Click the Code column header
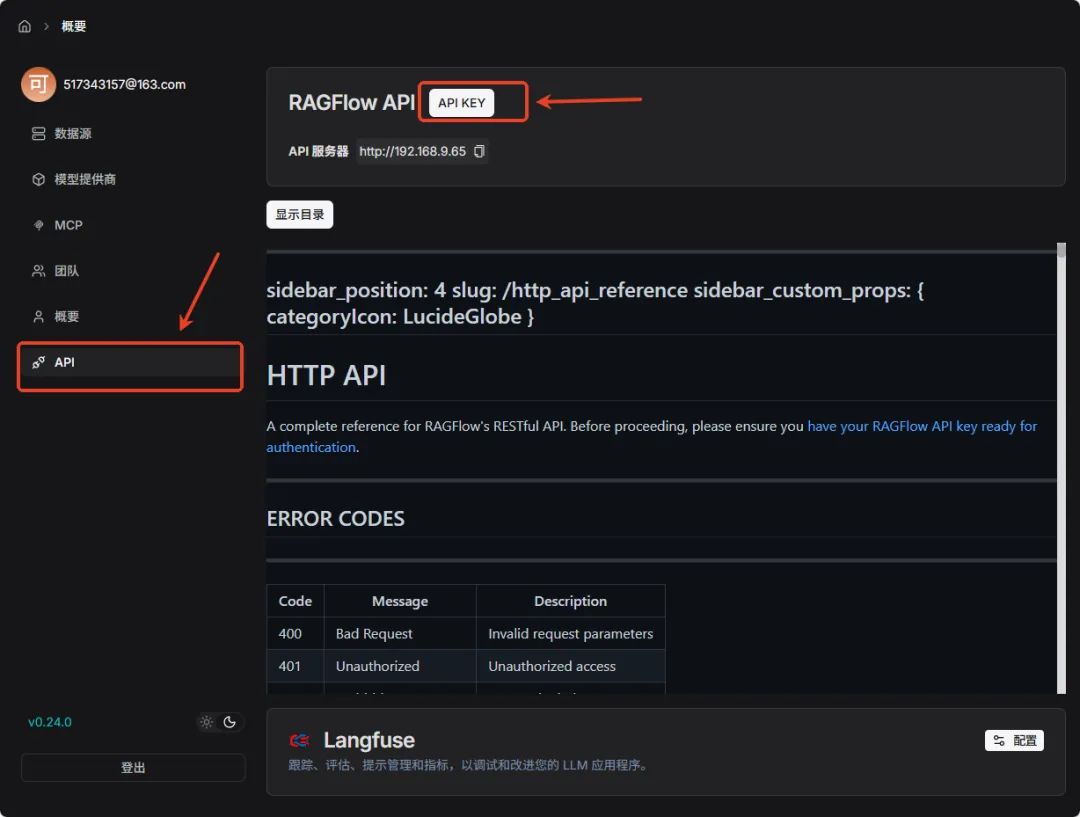The width and height of the screenshot is (1080, 817). [295, 601]
